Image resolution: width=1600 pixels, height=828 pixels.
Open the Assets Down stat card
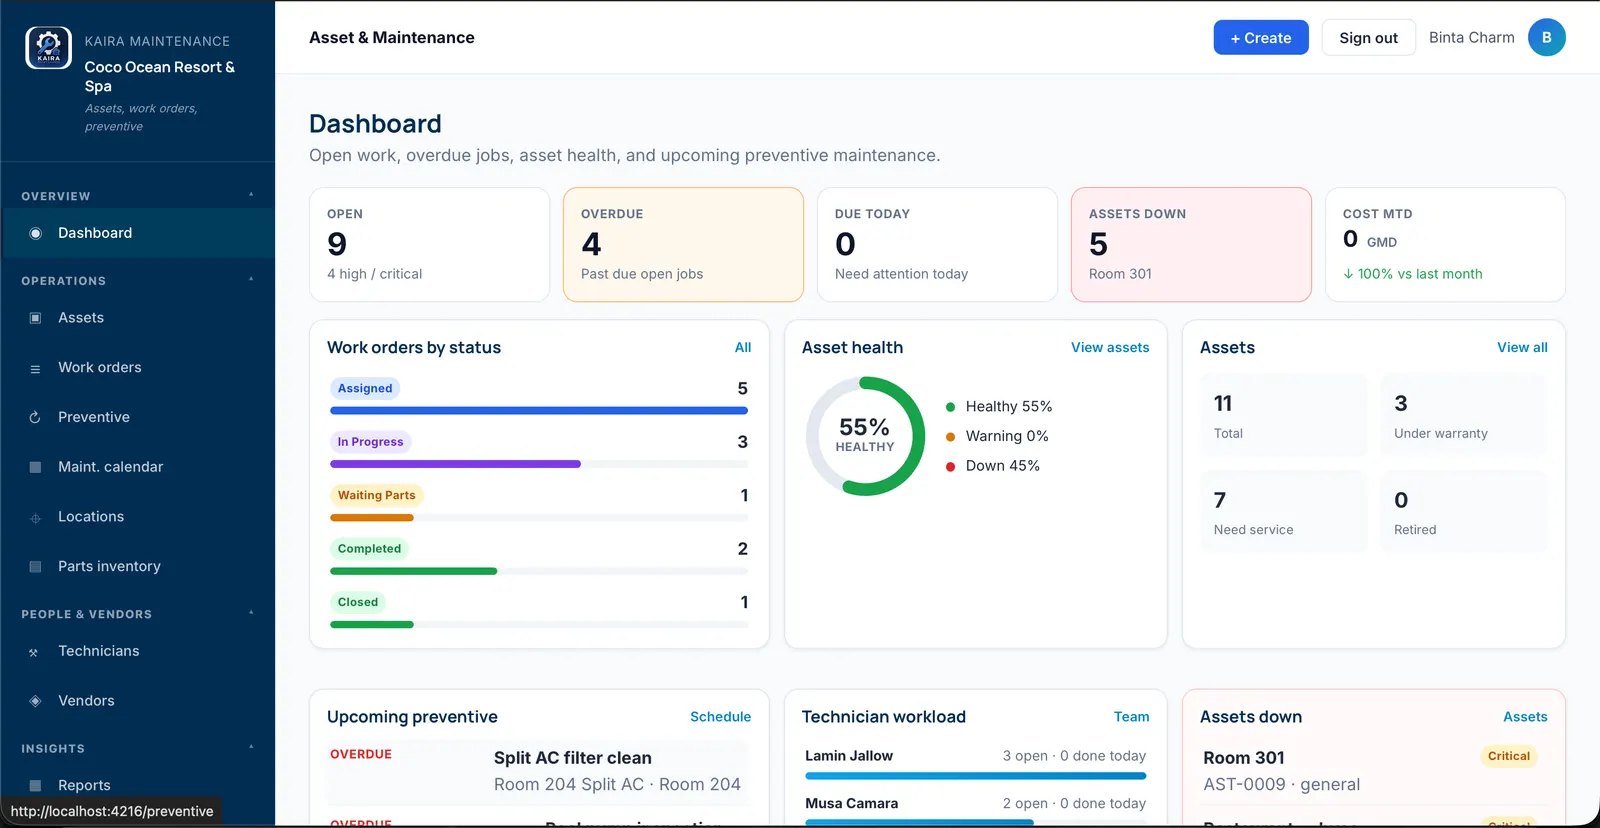(1191, 245)
